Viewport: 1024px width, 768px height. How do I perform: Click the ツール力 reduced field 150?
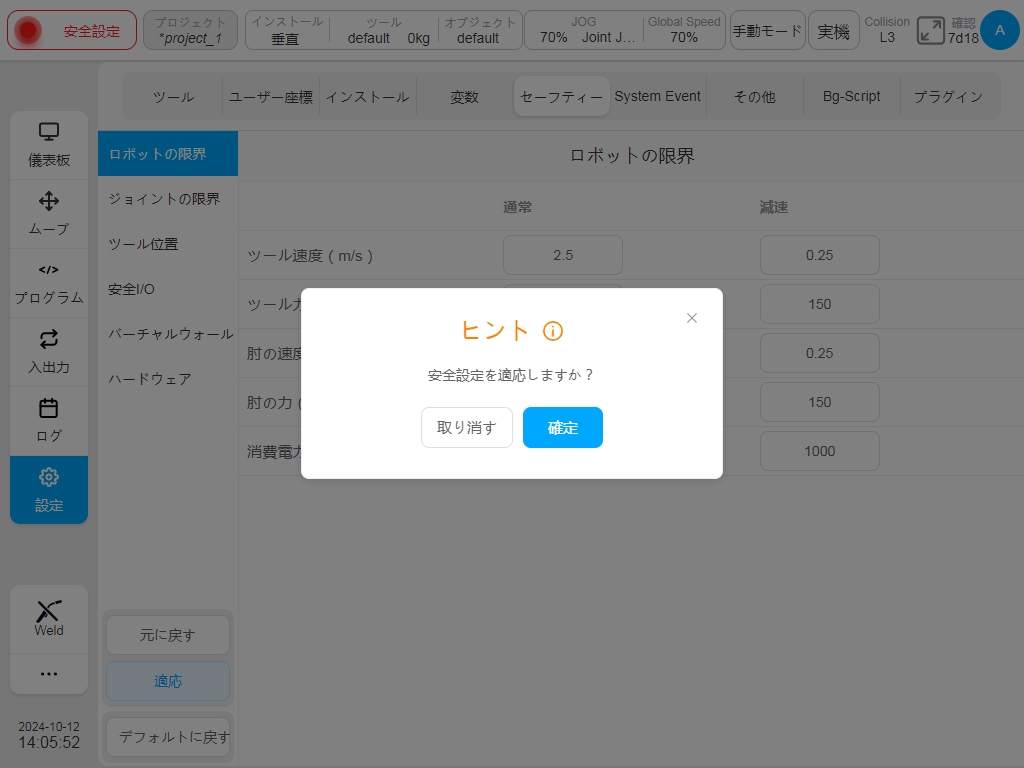click(x=820, y=304)
